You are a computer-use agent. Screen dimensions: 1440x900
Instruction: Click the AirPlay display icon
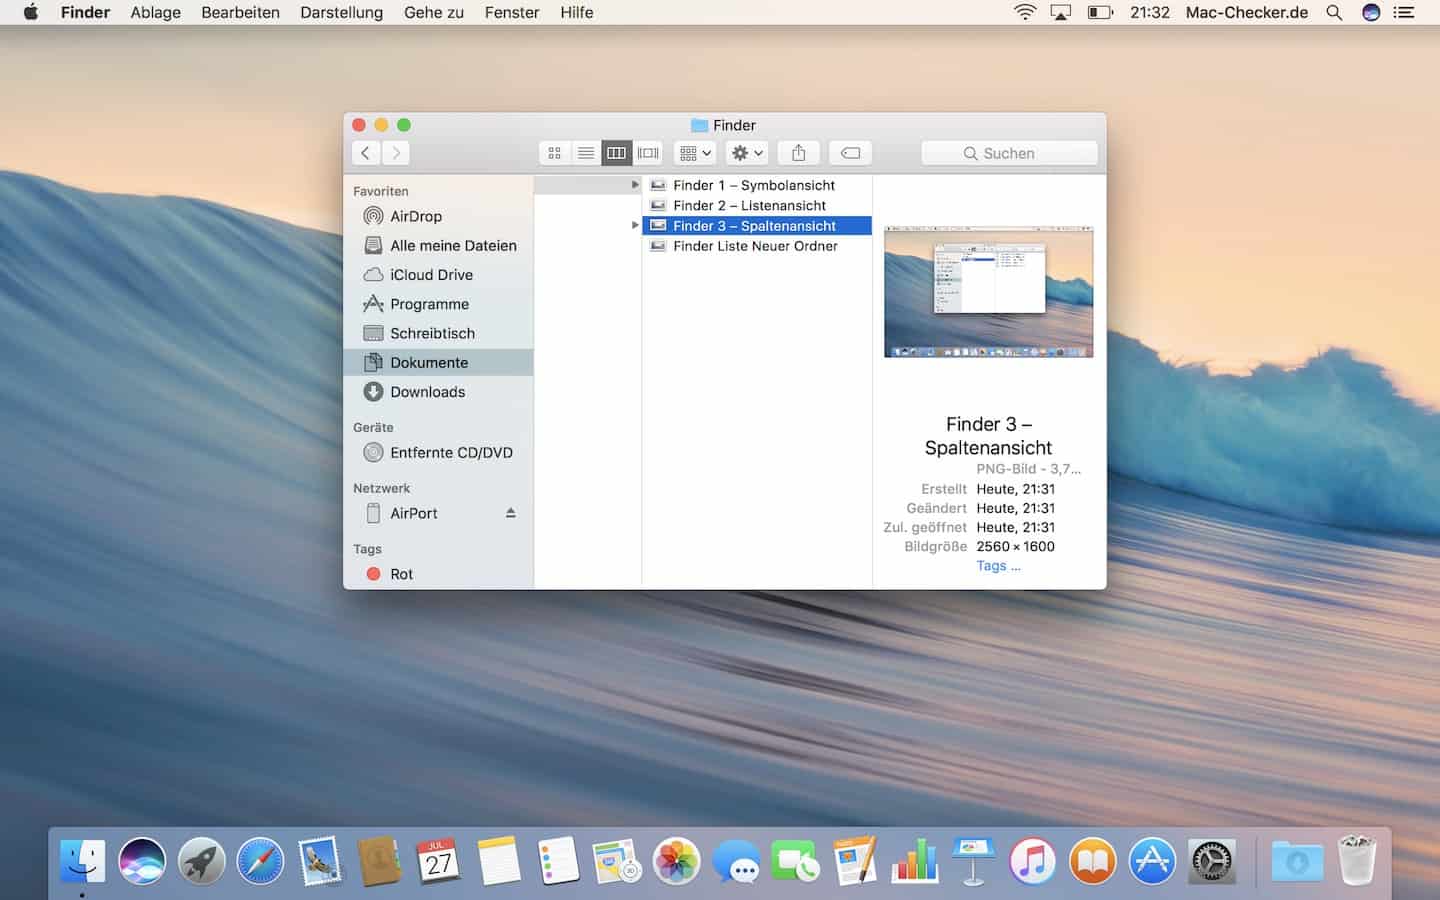[1061, 12]
